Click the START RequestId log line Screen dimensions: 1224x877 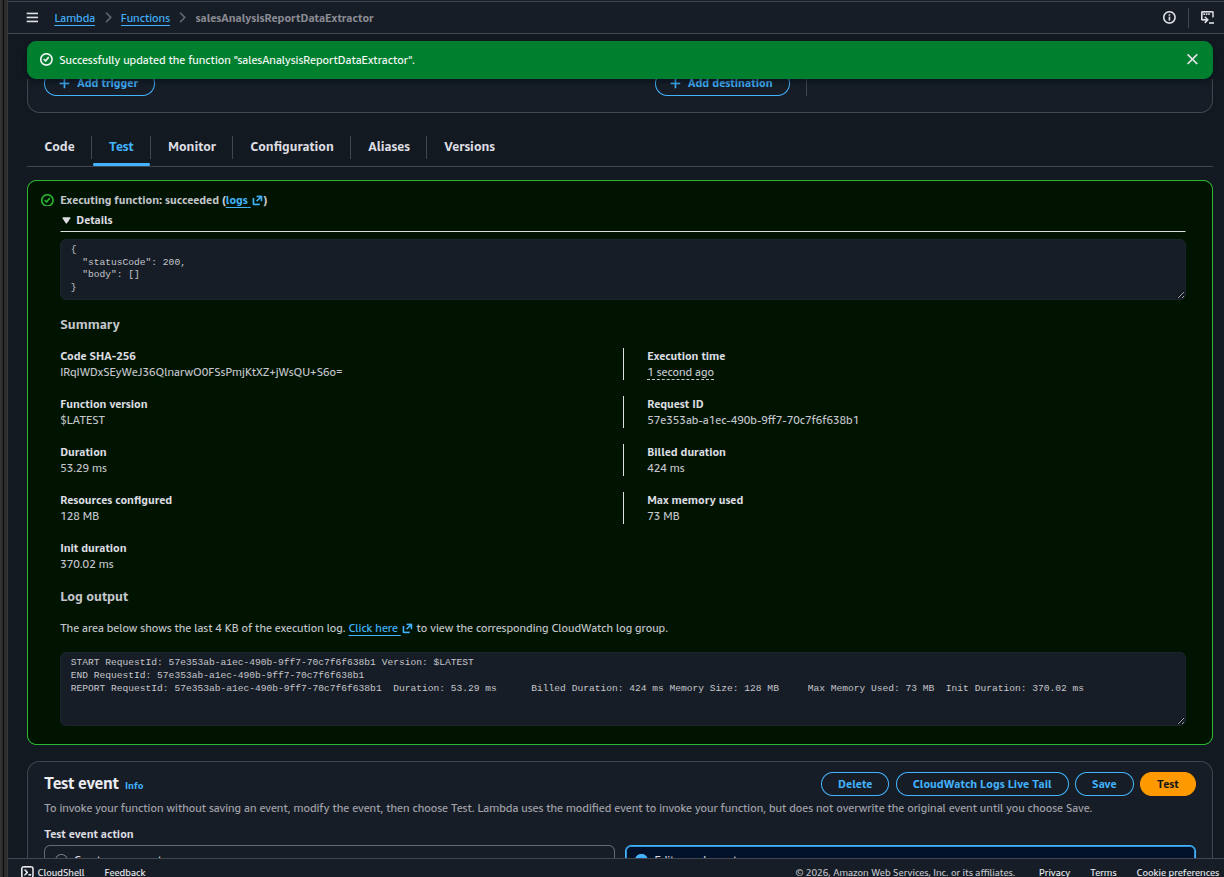(x=272, y=662)
